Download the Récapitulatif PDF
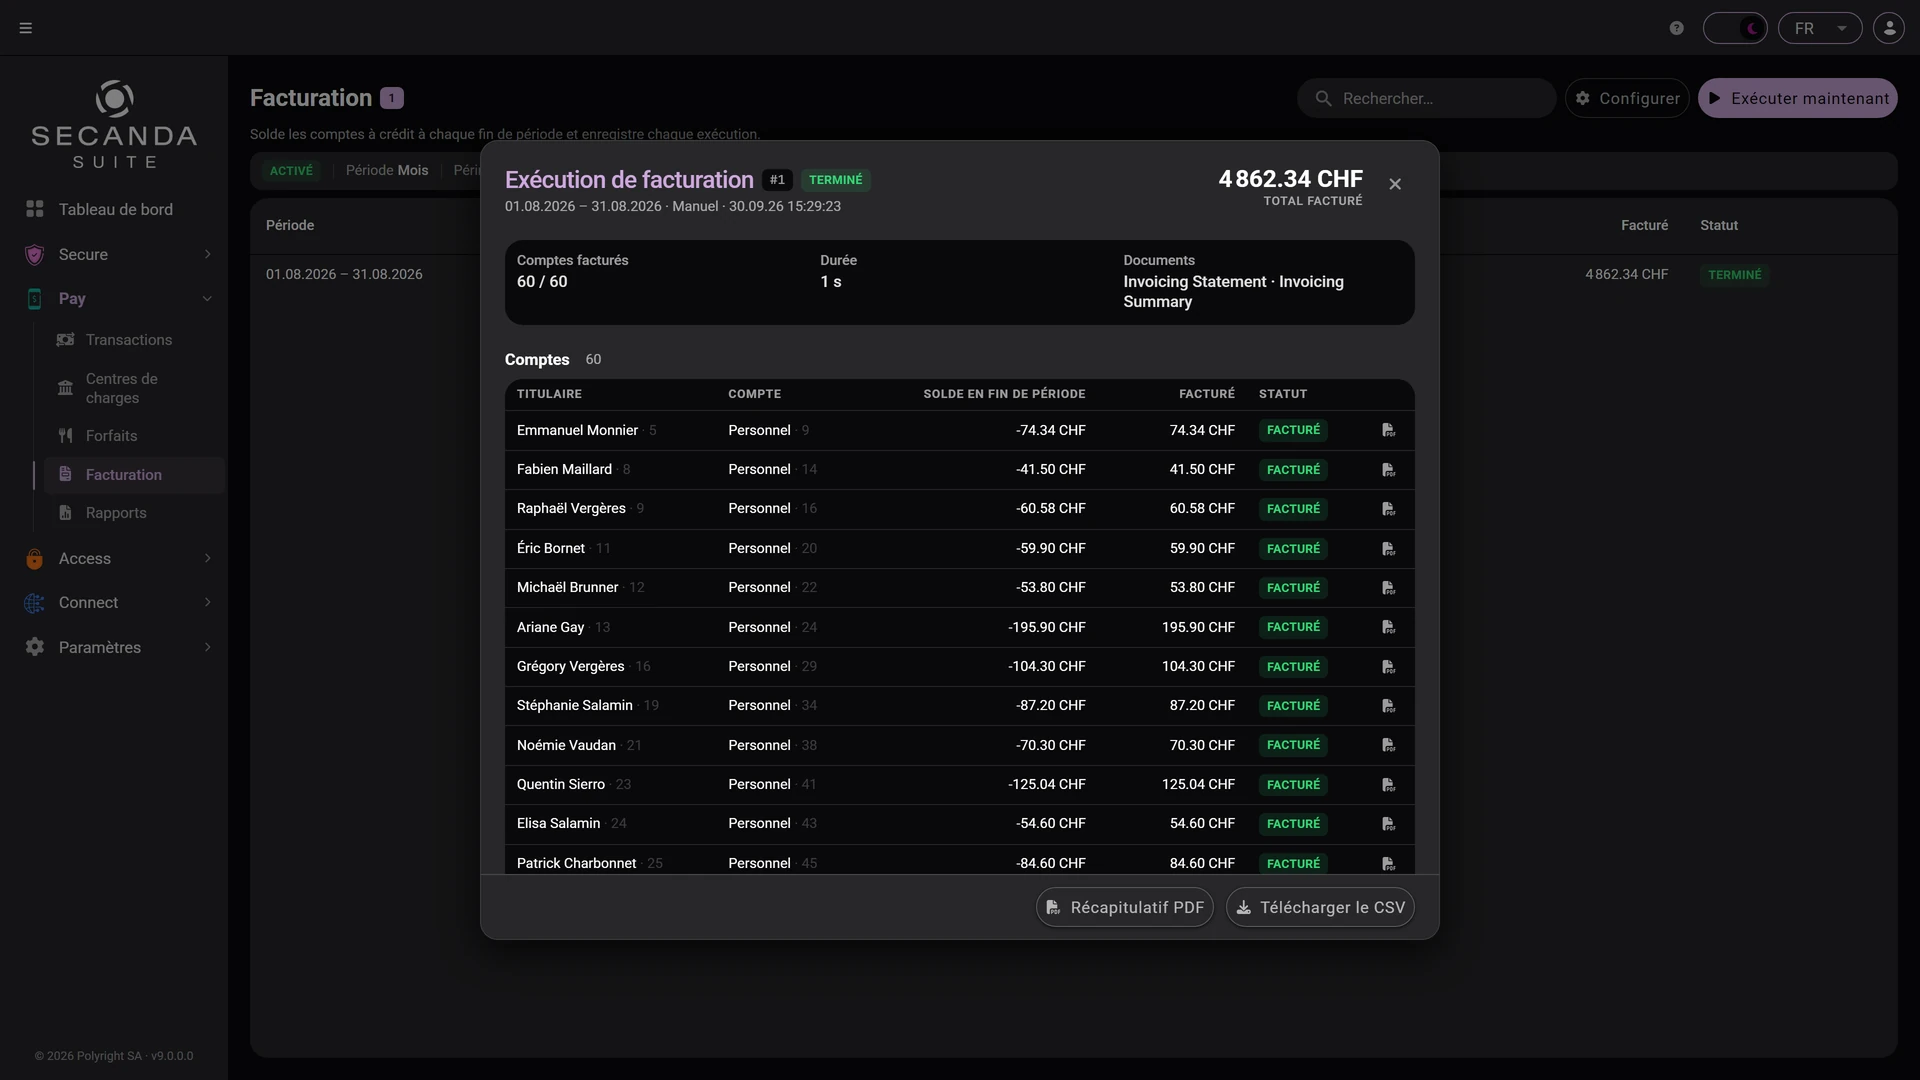This screenshot has height=1080, width=1920. 1124,907
